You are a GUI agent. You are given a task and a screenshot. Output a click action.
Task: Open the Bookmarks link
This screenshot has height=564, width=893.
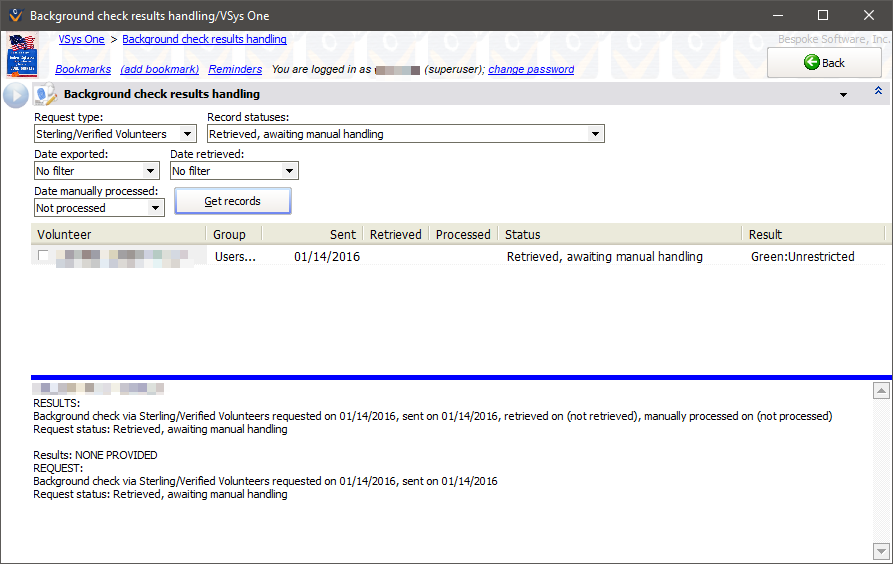pos(83,70)
